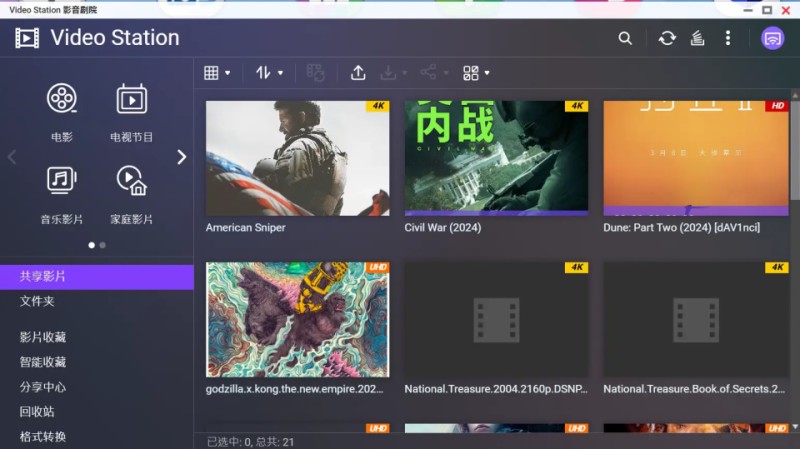Click the purple streaming cast icon
The height and width of the screenshot is (449, 800).
(772, 38)
